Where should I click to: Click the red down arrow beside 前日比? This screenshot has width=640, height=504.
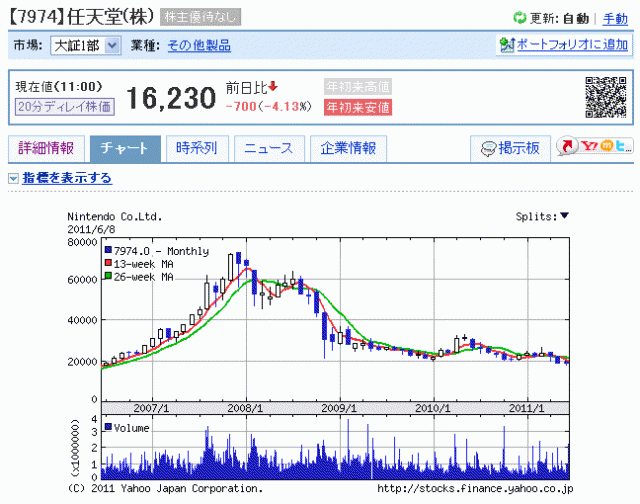[273, 86]
